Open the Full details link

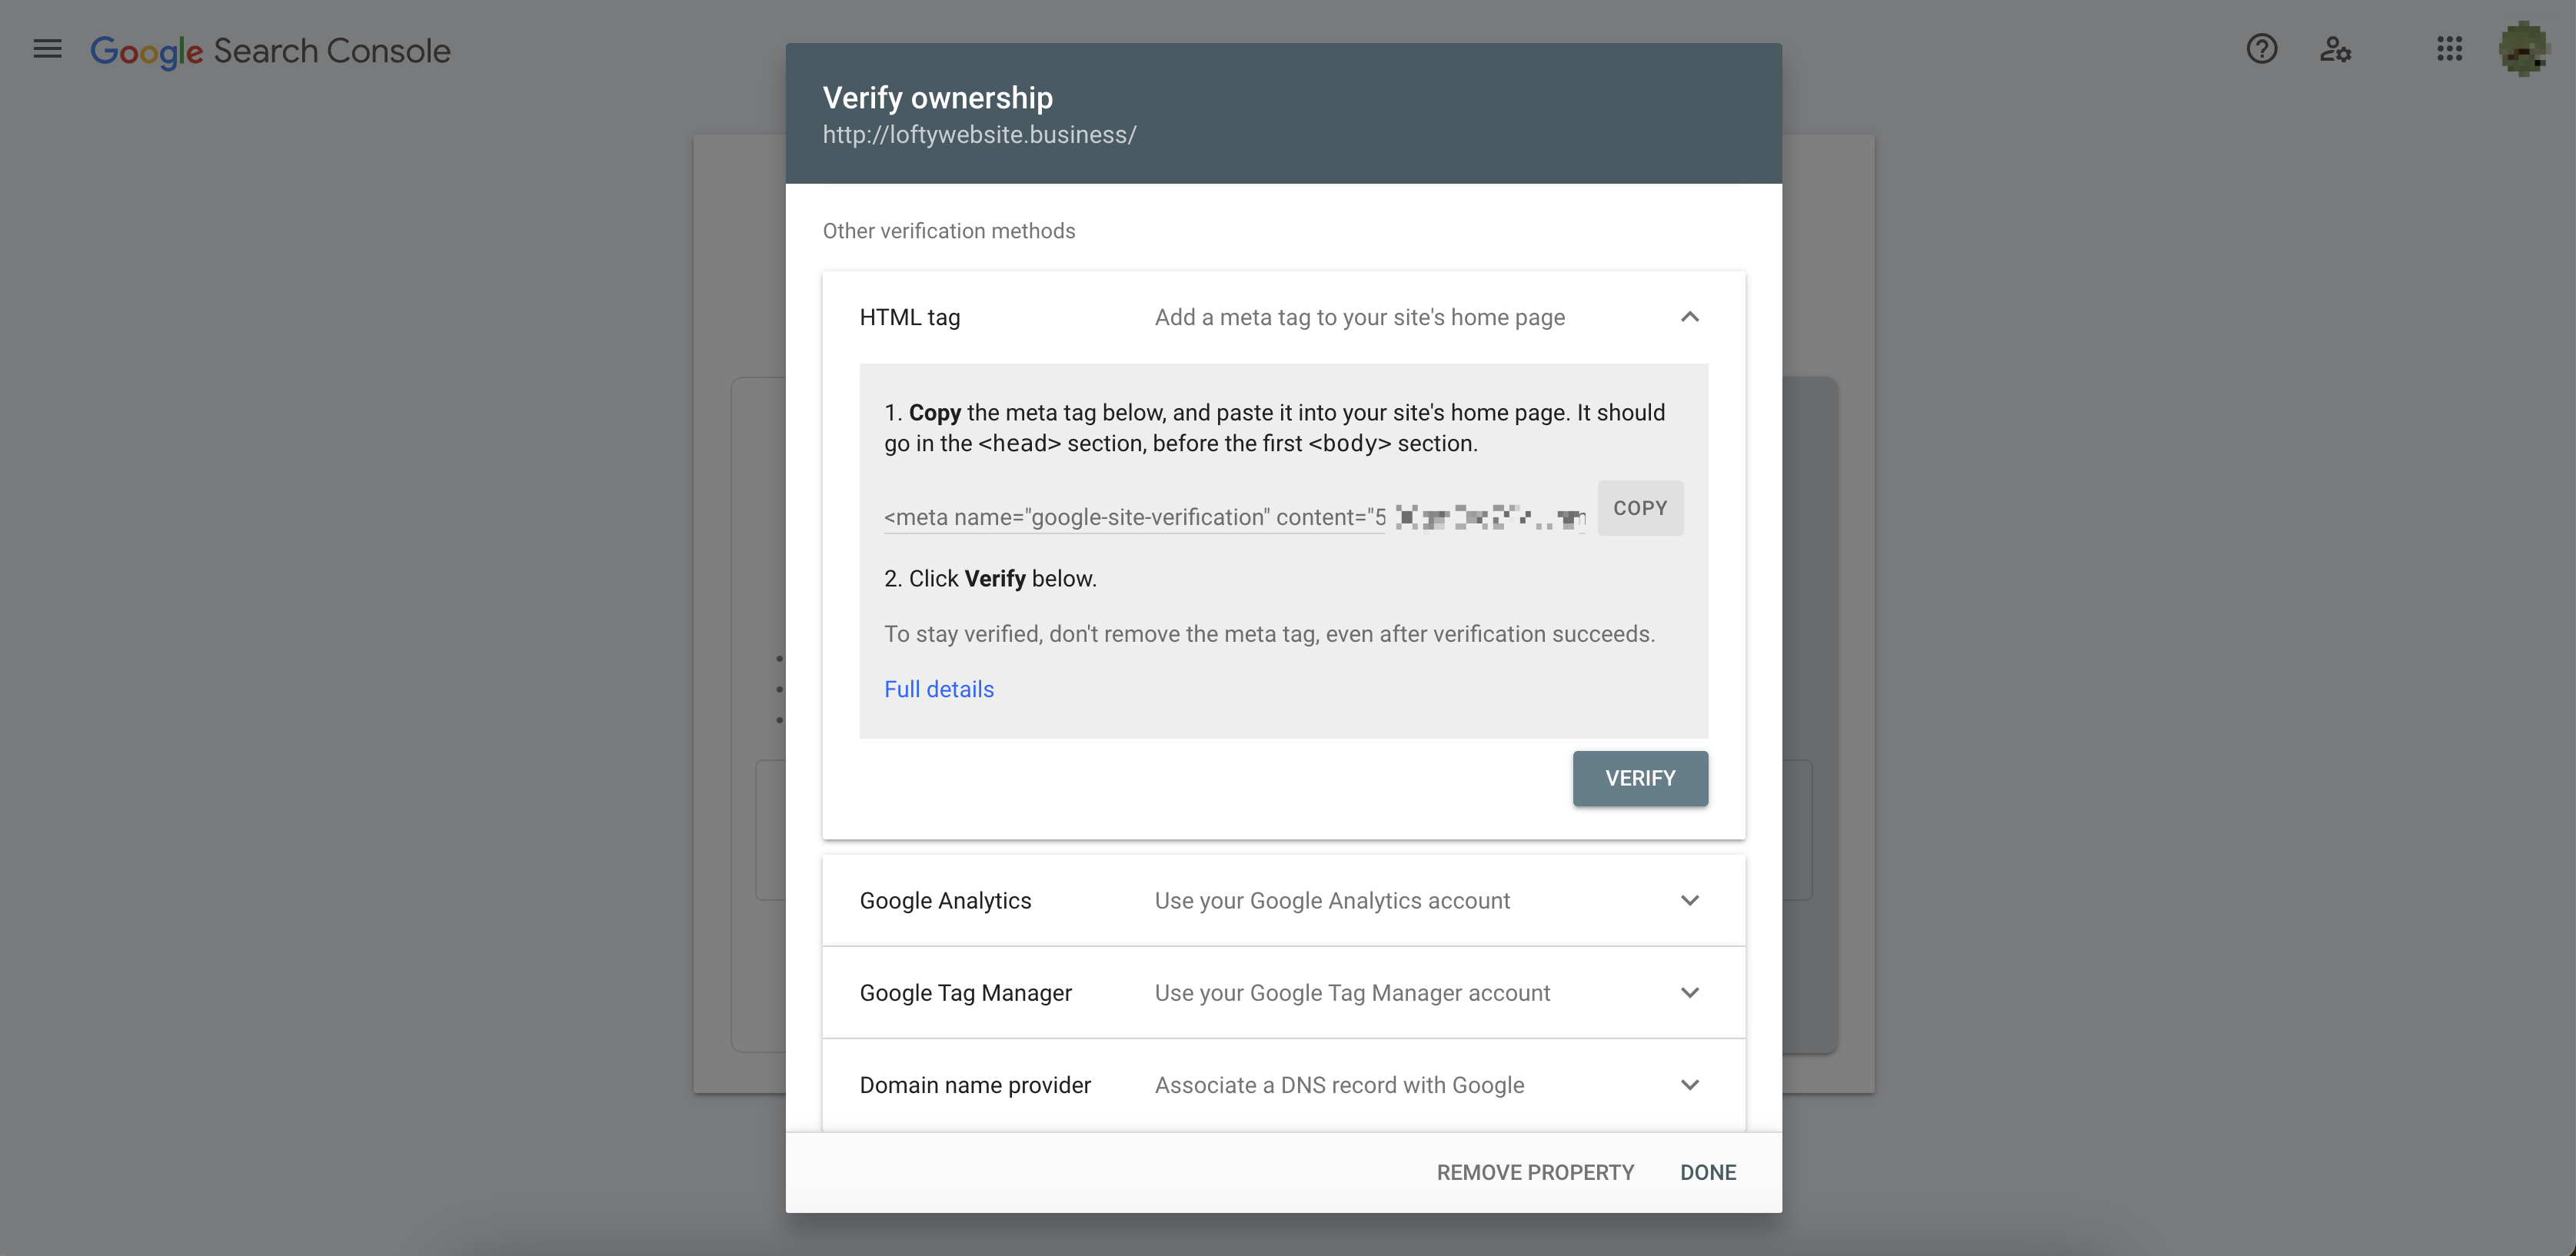pyautogui.click(x=938, y=689)
